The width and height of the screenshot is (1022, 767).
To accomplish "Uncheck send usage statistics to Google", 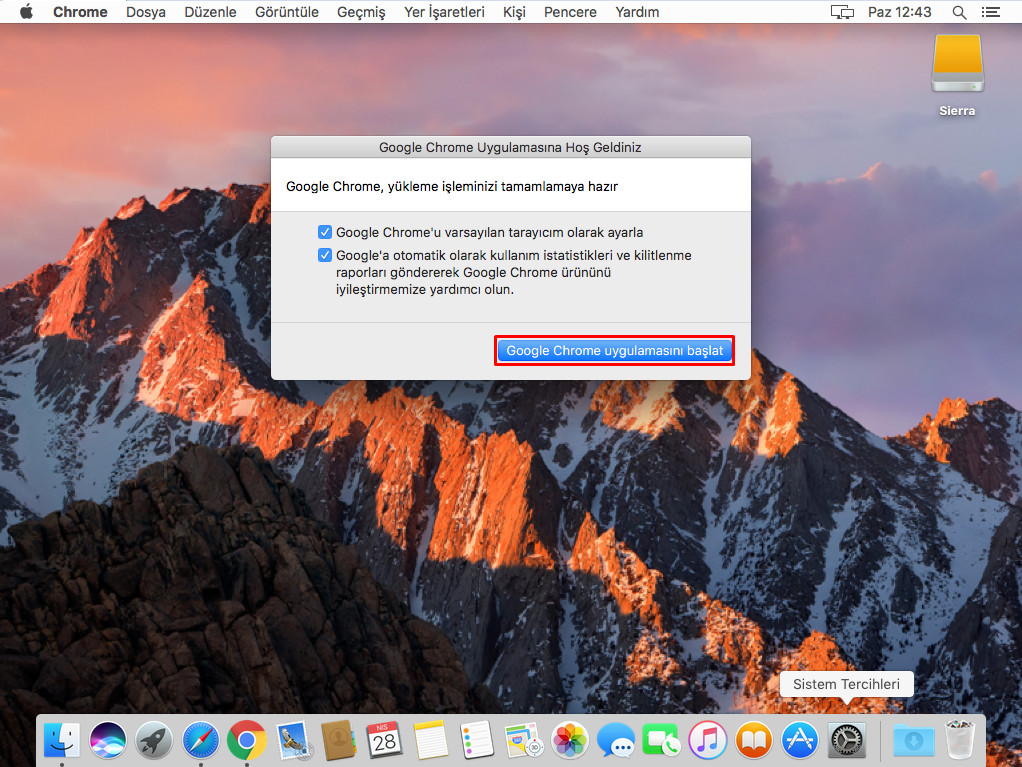I will 325,255.
